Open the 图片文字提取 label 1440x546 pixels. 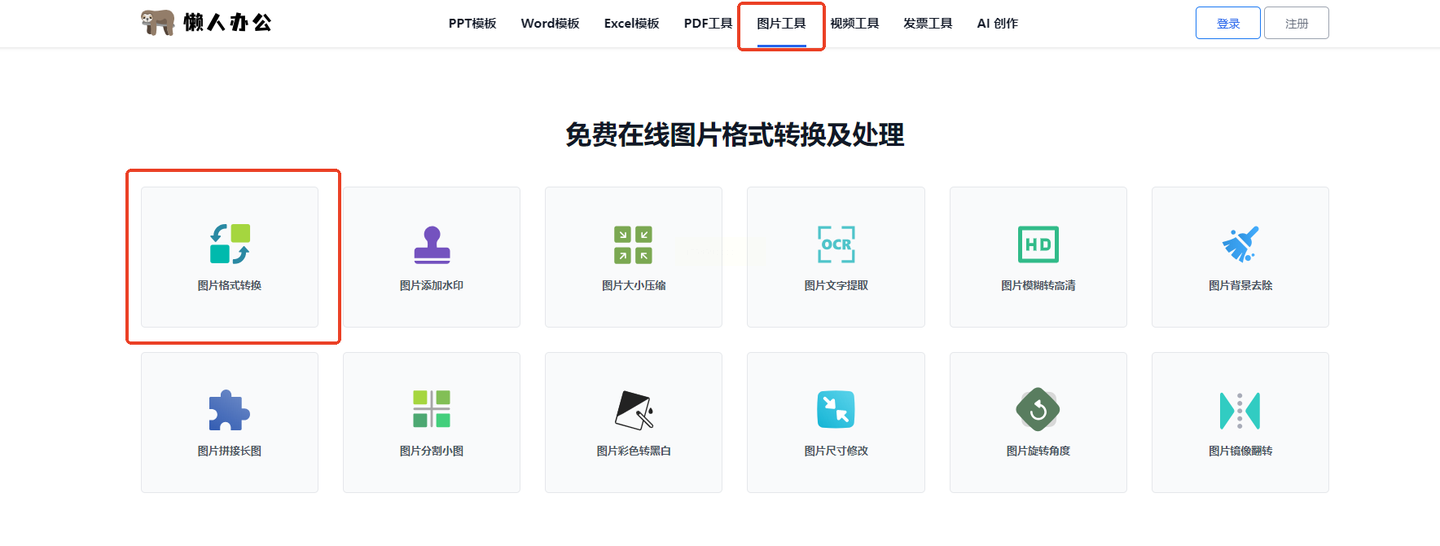click(836, 286)
